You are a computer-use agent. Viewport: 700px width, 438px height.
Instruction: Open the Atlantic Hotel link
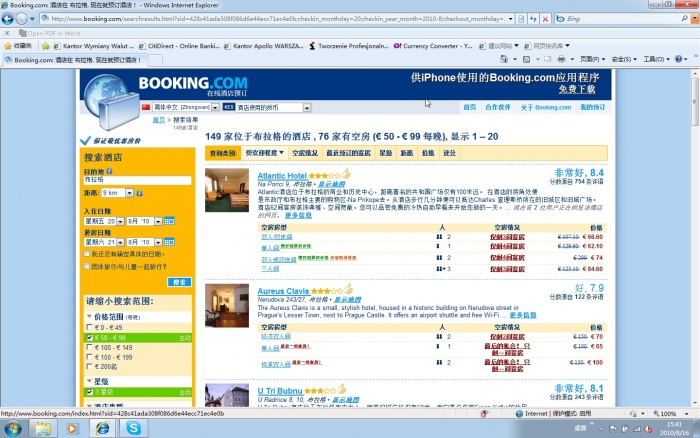254,175
